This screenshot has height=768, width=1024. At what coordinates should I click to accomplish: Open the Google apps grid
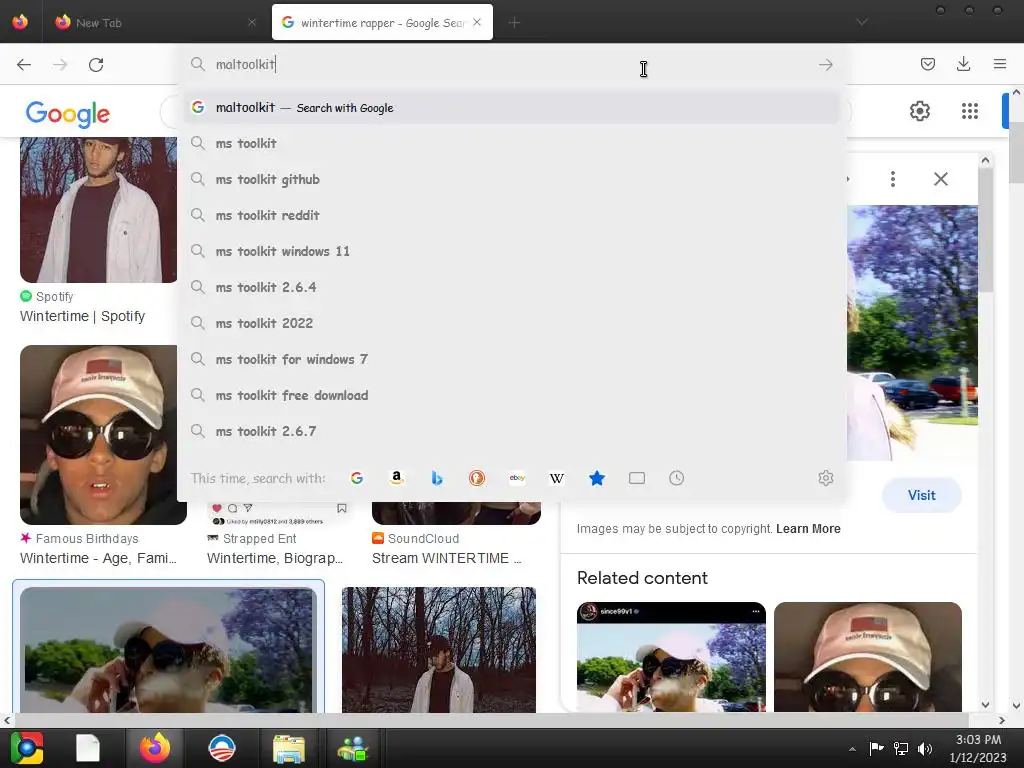(x=970, y=111)
